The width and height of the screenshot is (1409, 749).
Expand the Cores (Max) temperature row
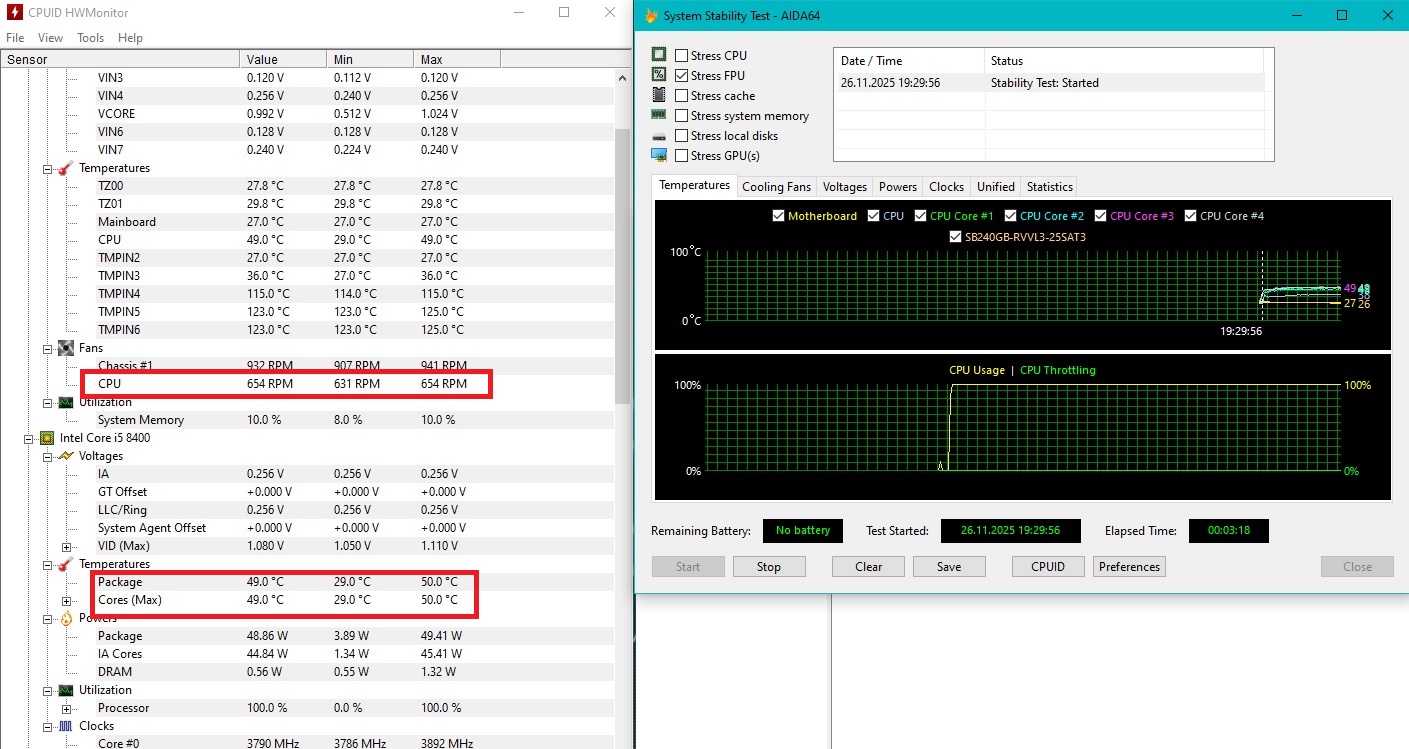pos(67,600)
